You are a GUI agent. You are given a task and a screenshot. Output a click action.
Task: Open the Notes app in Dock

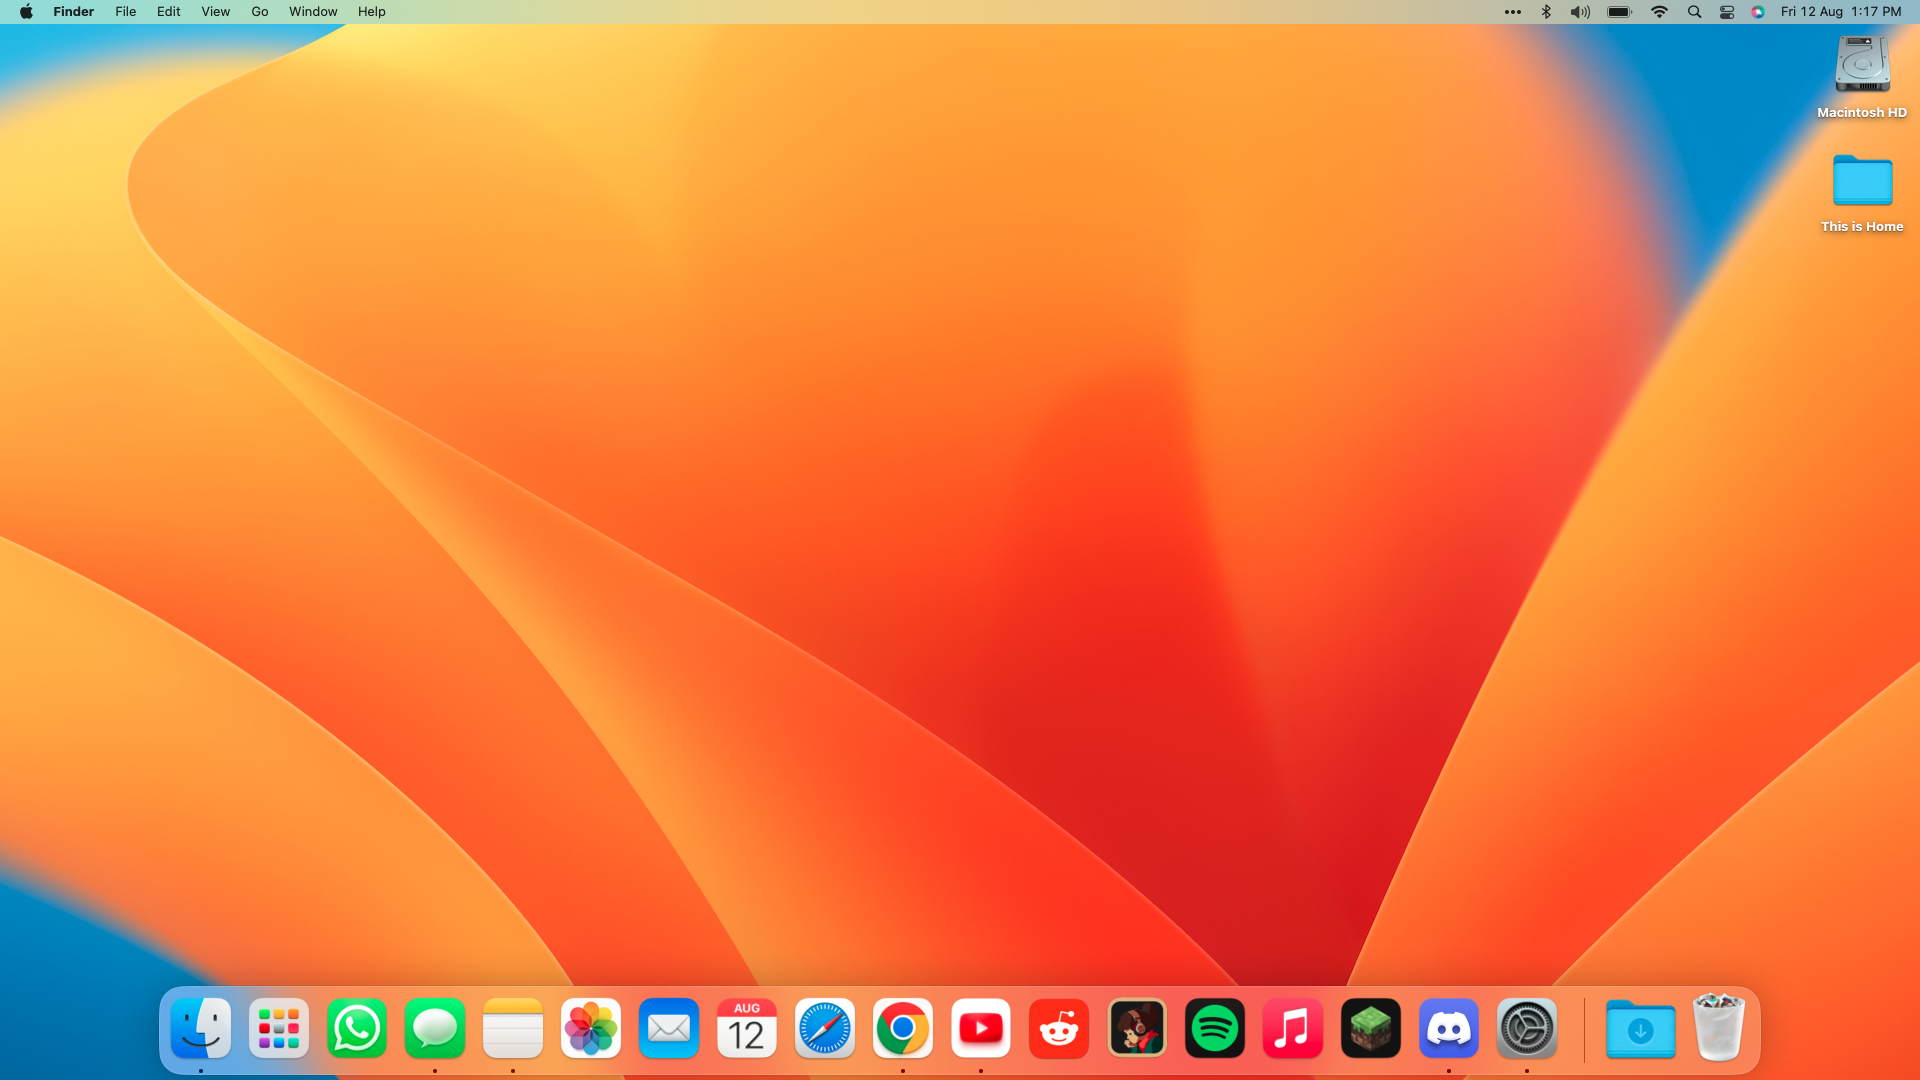pyautogui.click(x=513, y=1028)
